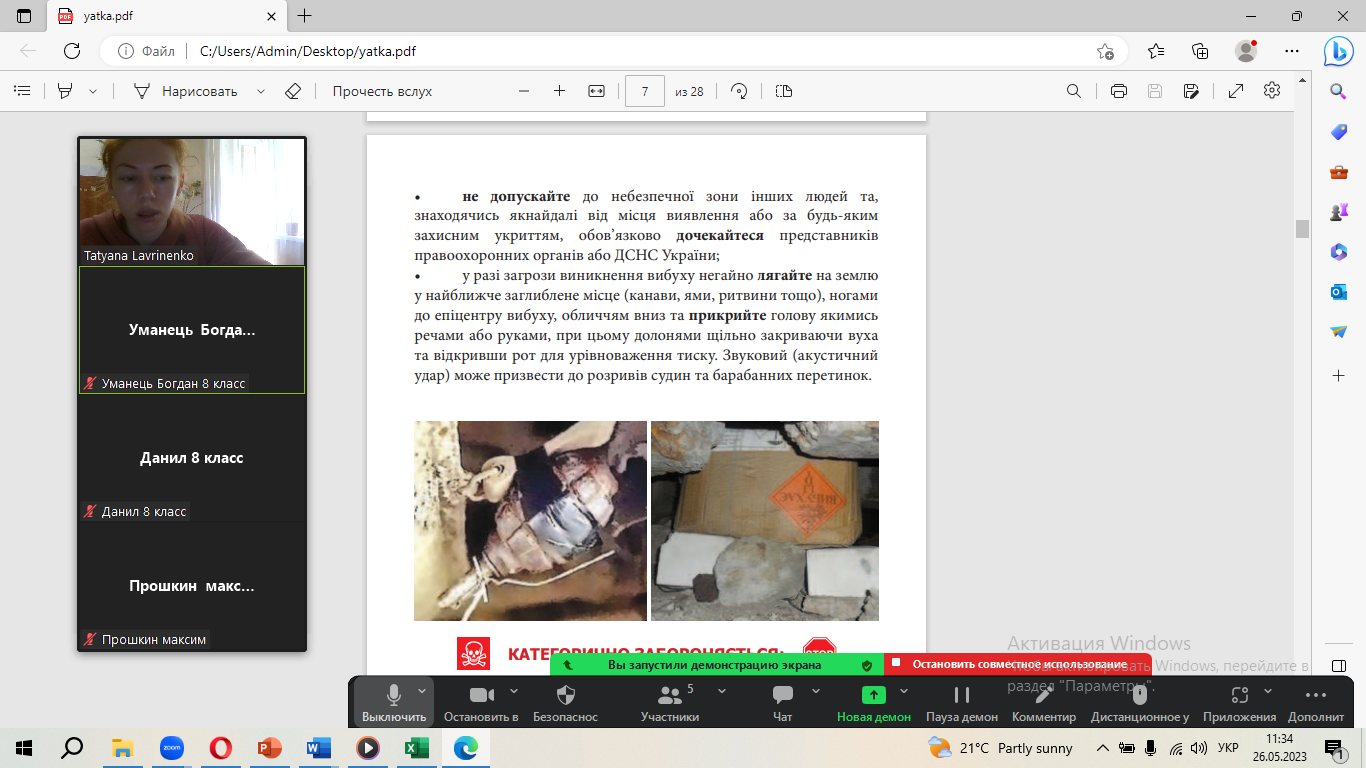This screenshot has height=768, width=1366.
Task: Click Остановить совместное использование stop share
Action: tap(1018, 664)
